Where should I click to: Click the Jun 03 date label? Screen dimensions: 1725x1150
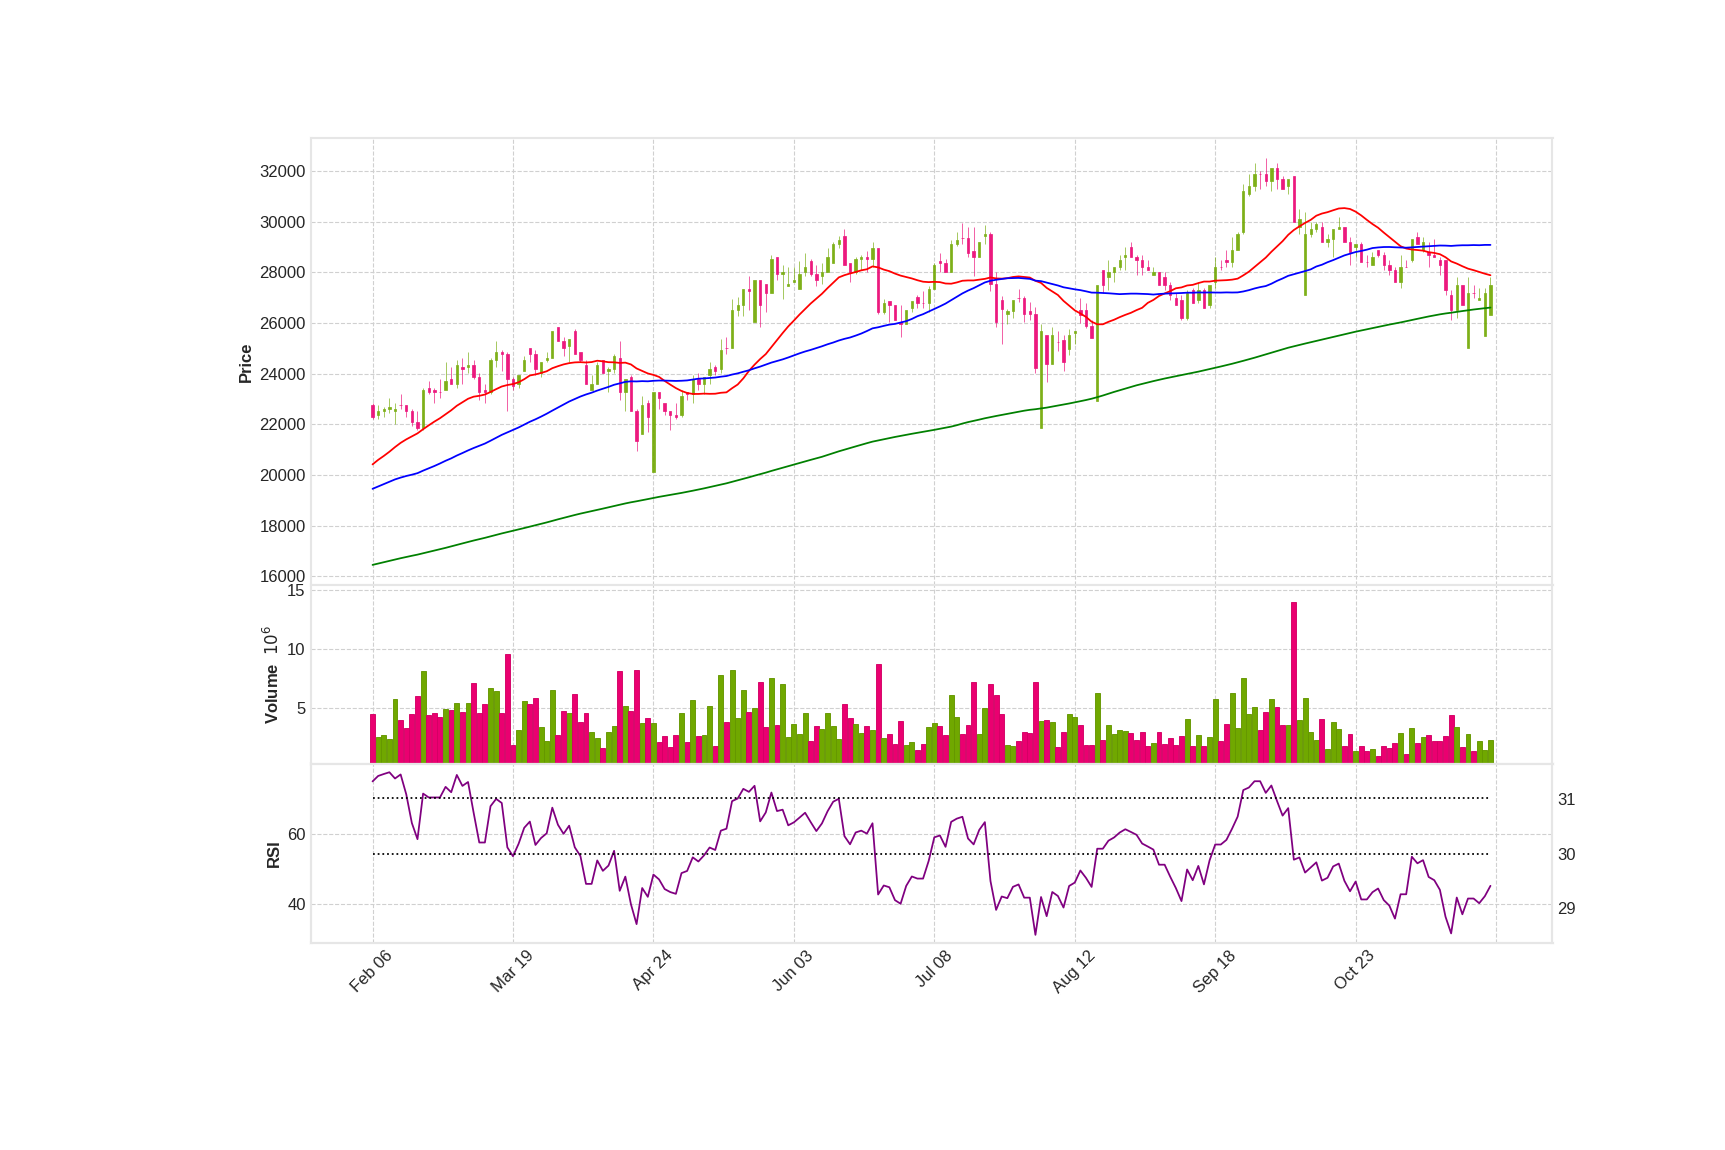point(792,971)
